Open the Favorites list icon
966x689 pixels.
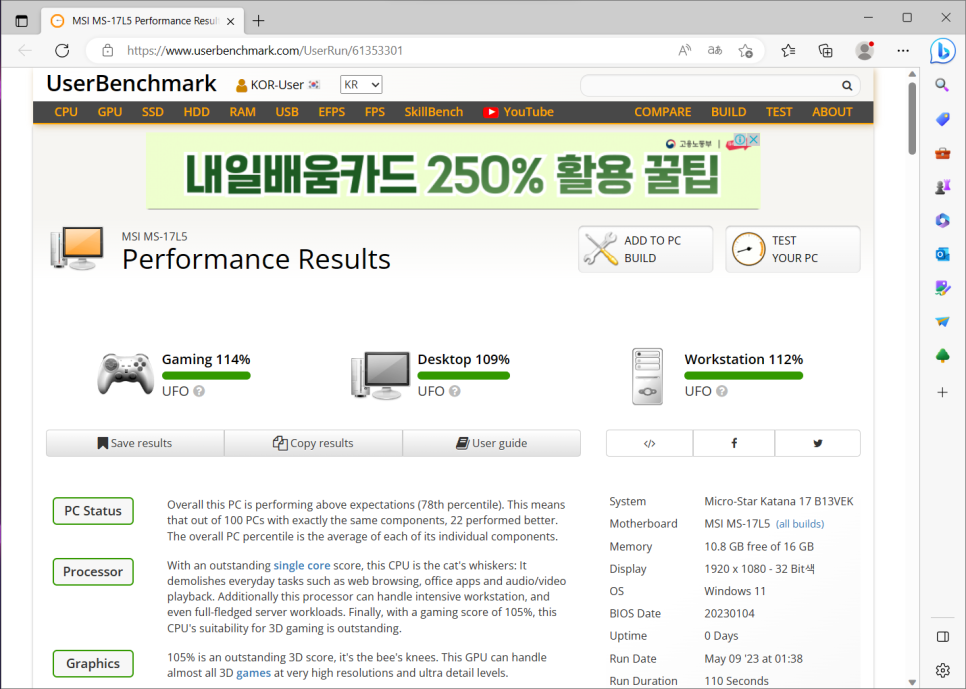(x=788, y=51)
